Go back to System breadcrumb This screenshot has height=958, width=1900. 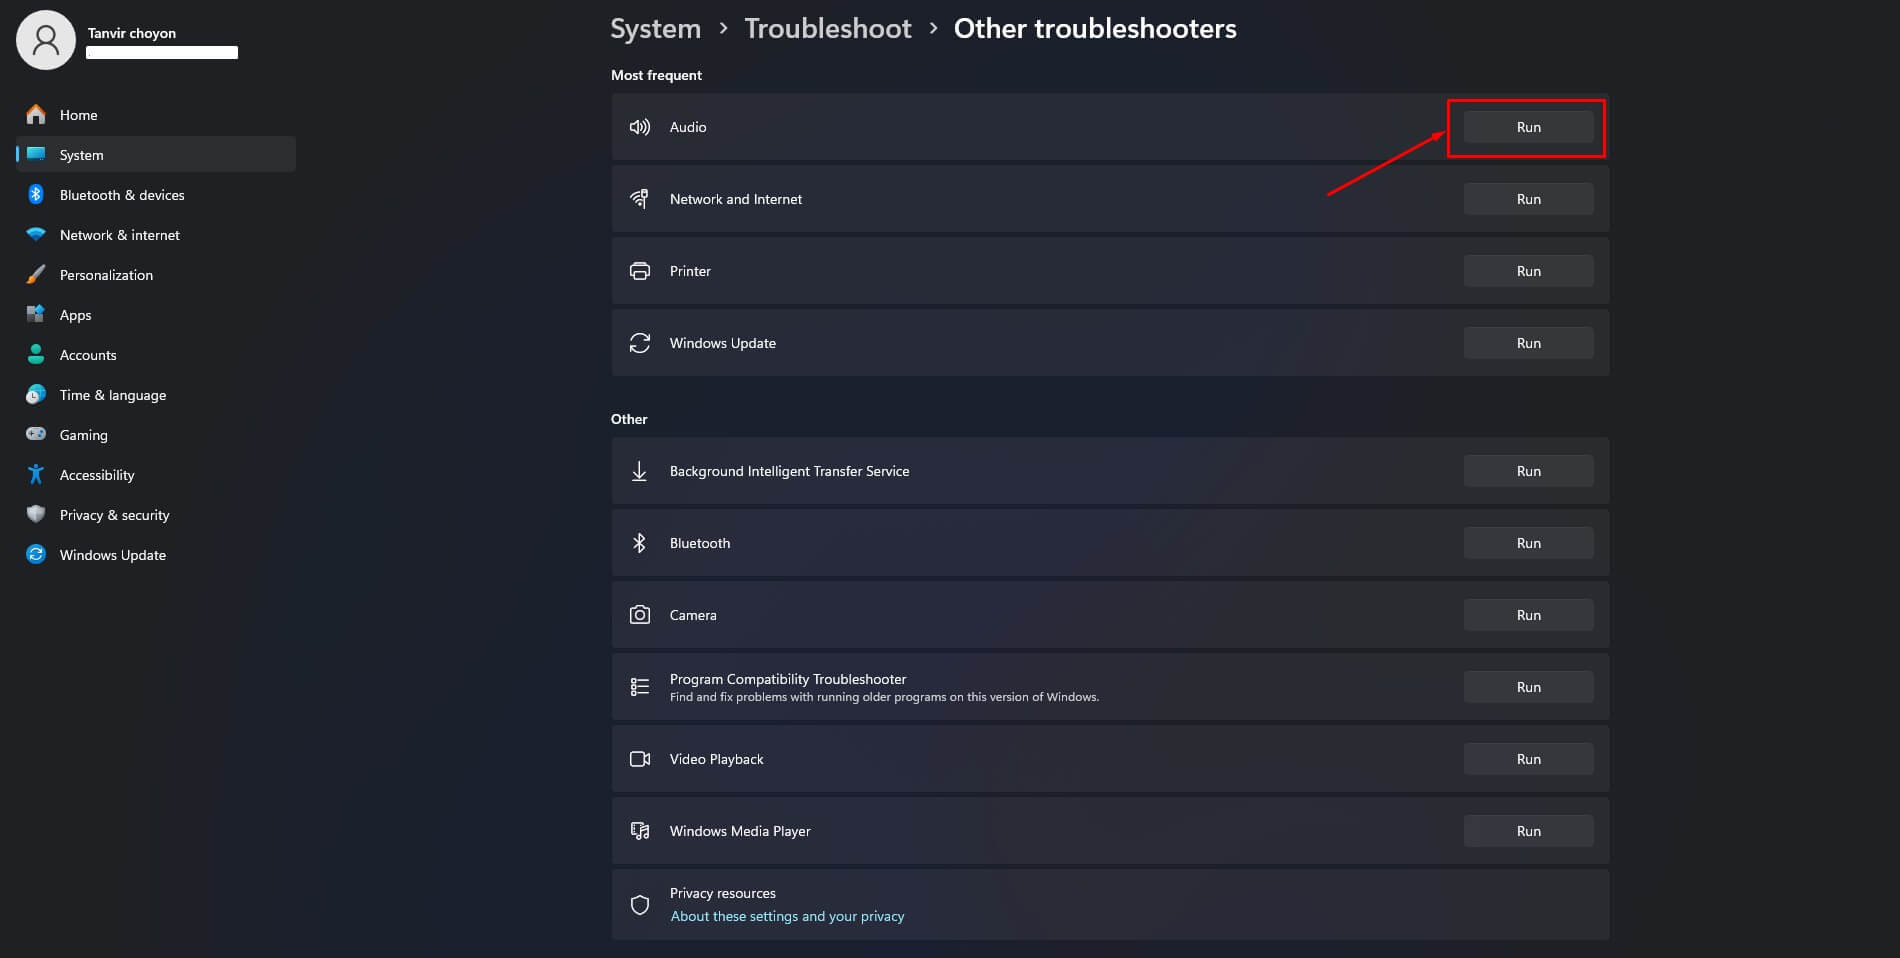[656, 29]
